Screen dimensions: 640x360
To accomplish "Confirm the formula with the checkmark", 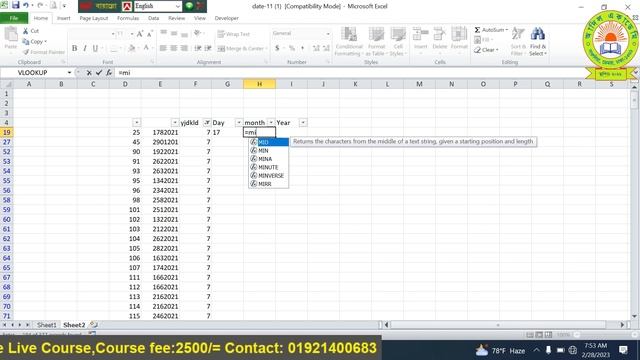I will pos(99,73).
